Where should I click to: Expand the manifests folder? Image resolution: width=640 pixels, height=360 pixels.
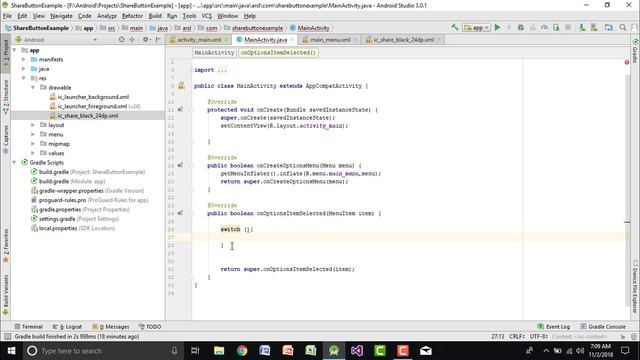tap(24, 59)
